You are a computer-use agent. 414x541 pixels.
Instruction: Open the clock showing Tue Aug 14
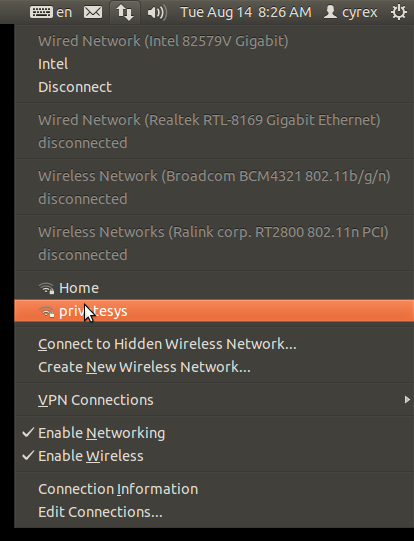pos(246,12)
